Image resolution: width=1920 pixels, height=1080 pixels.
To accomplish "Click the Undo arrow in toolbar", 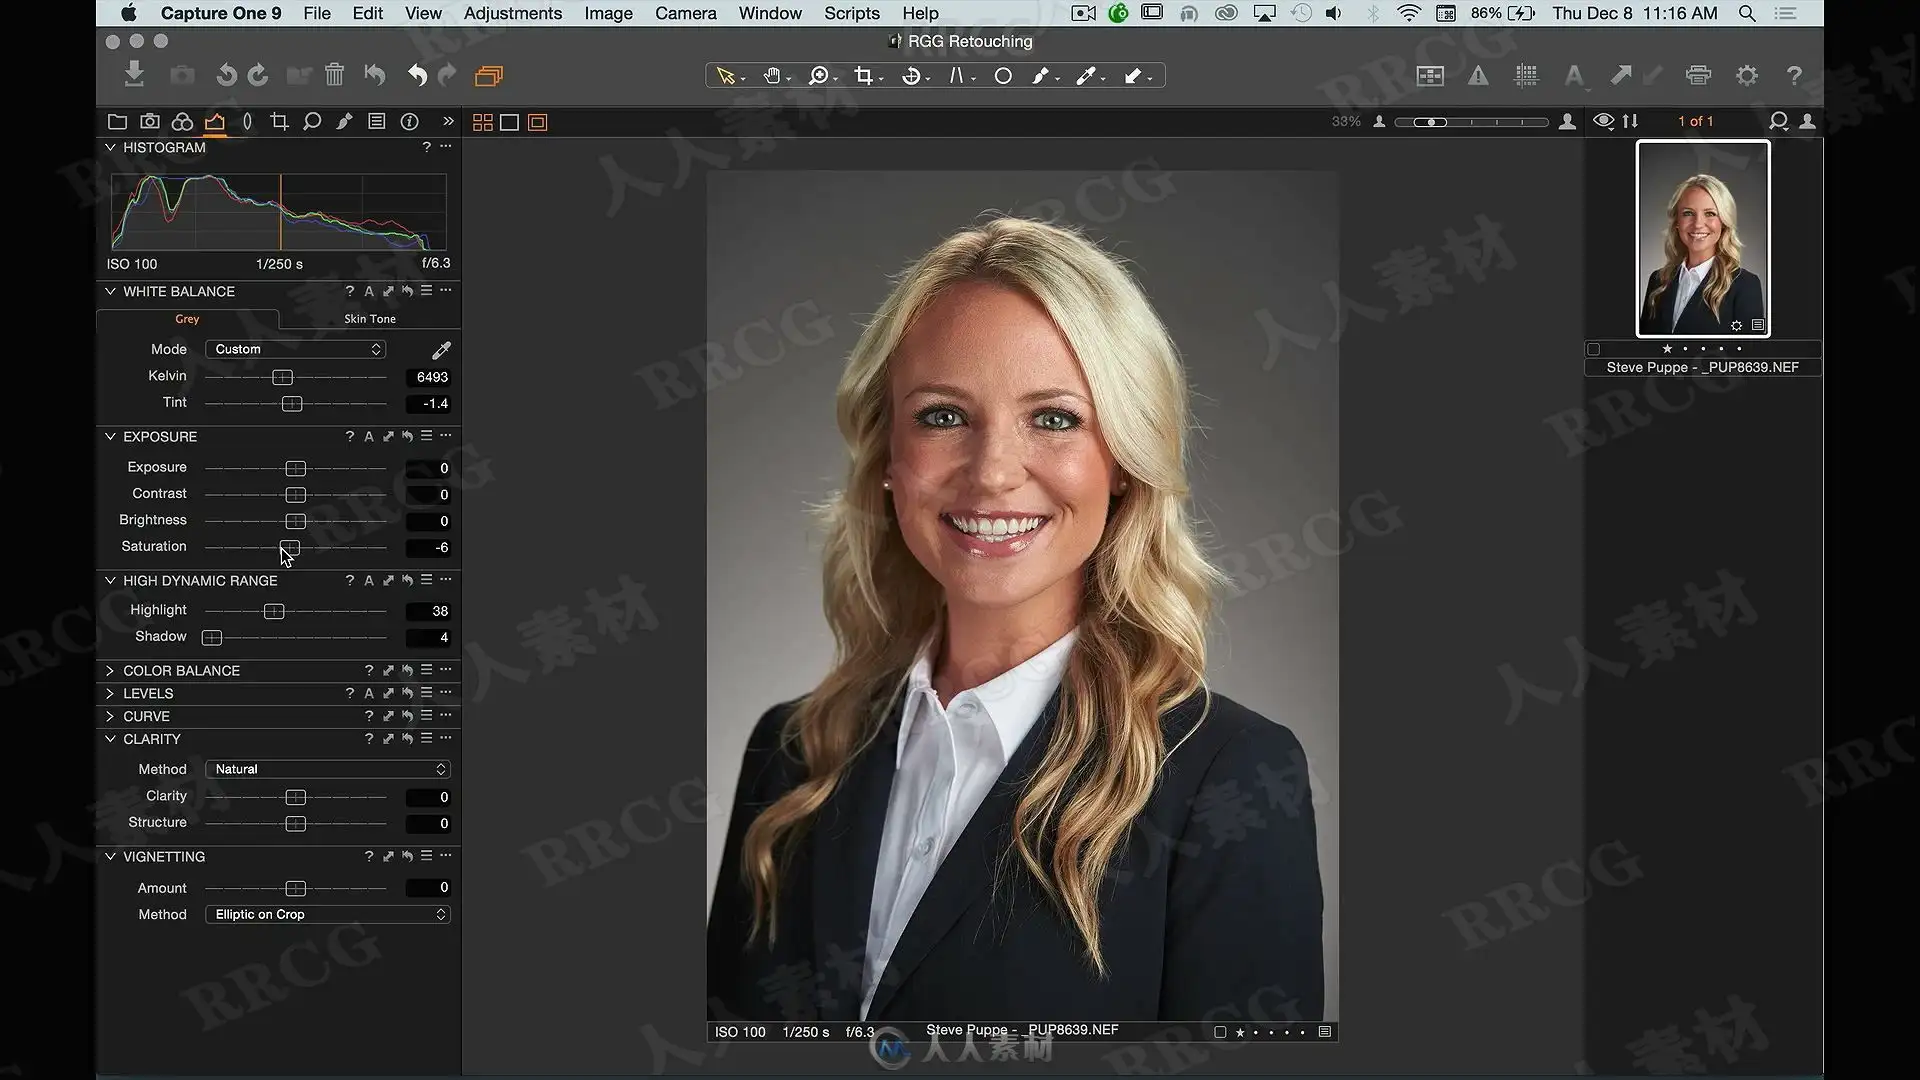I will tap(417, 75).
